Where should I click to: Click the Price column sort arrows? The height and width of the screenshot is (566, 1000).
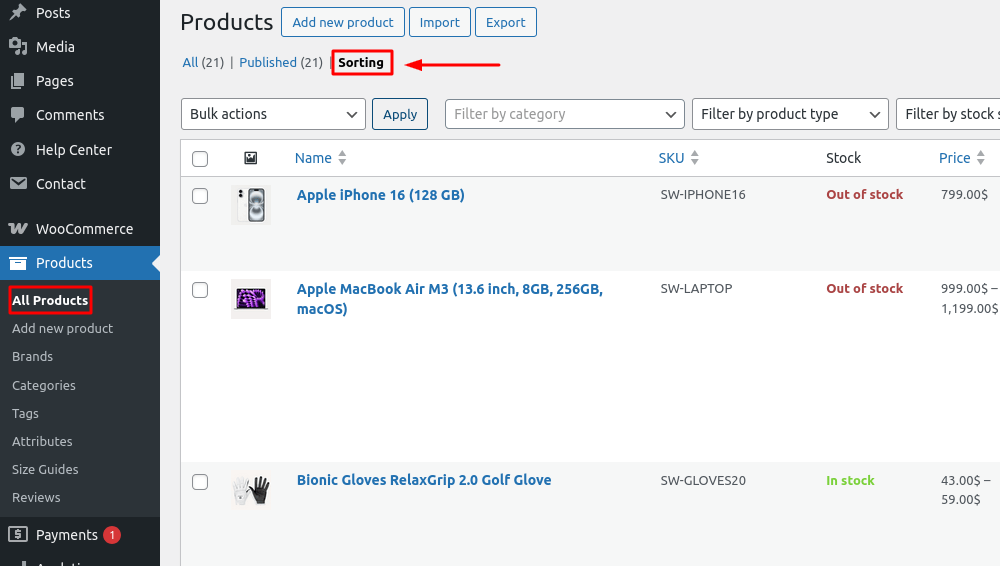click(981, 158)
